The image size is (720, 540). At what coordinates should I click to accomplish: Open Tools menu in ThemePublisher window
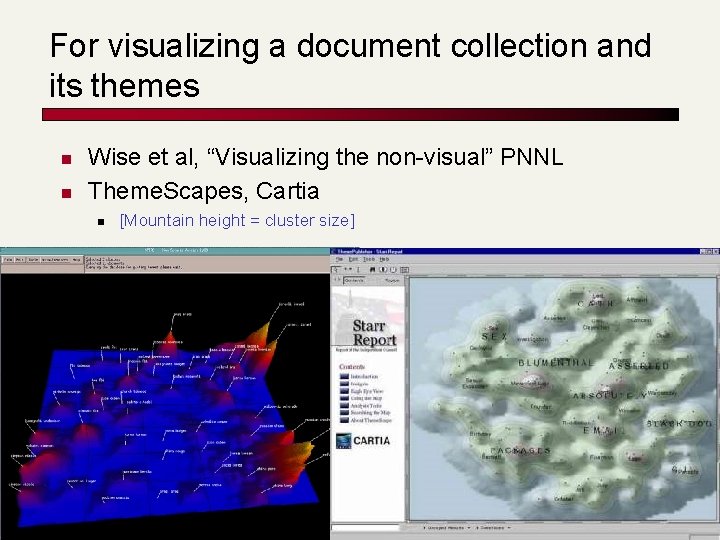369,259
